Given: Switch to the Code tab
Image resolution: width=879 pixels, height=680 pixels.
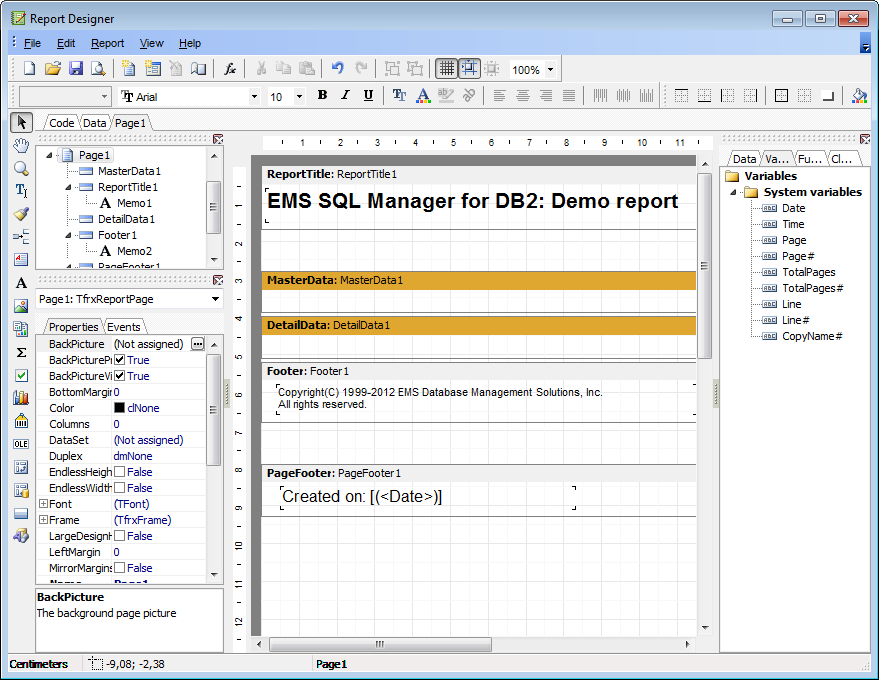Looking at the screenshot, I should point(61,123).
